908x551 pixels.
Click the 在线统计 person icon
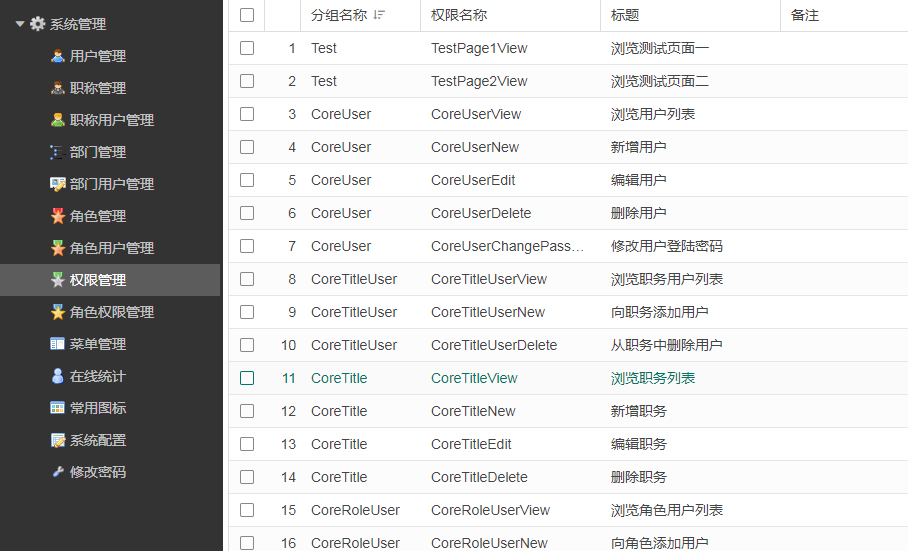tap(58, 376)
